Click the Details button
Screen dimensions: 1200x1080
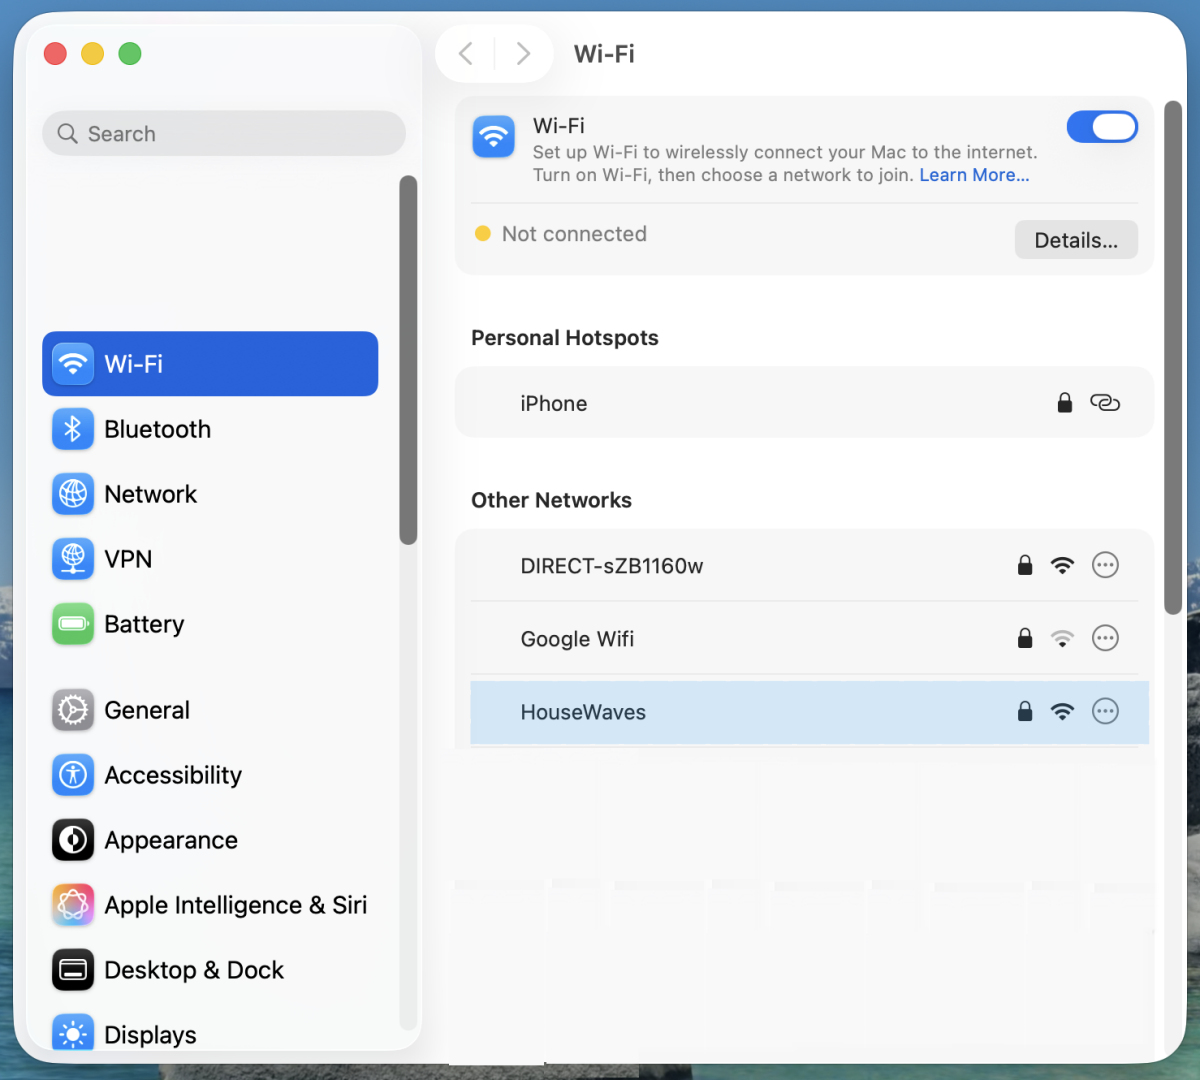(x=1076, y=239)
